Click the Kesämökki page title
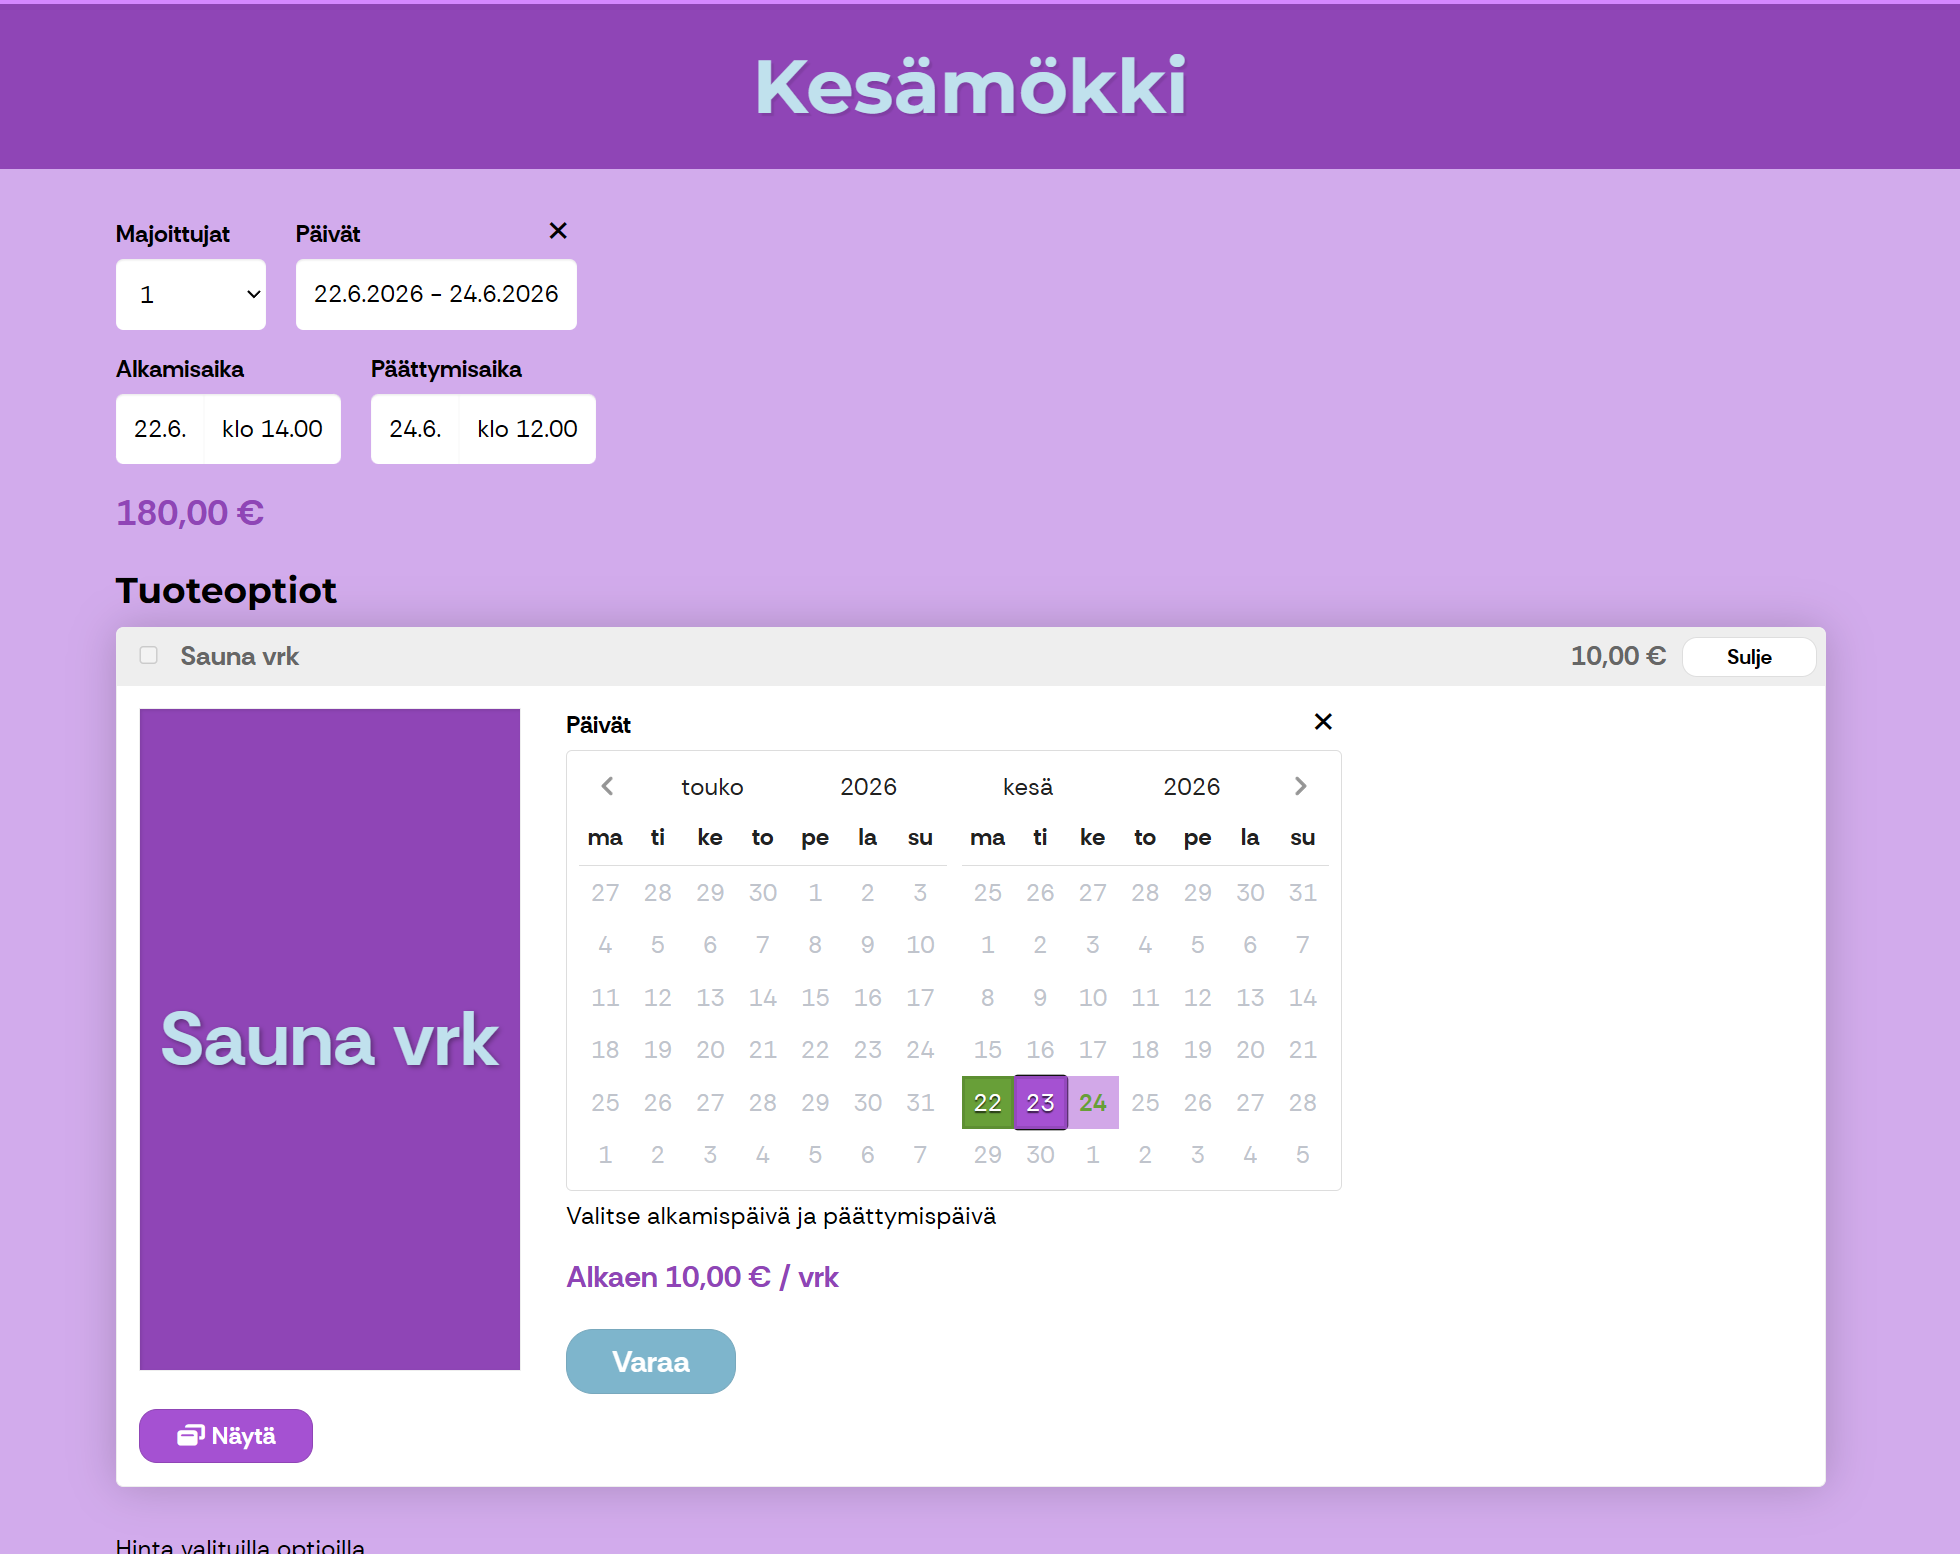 tap(970, 87)
